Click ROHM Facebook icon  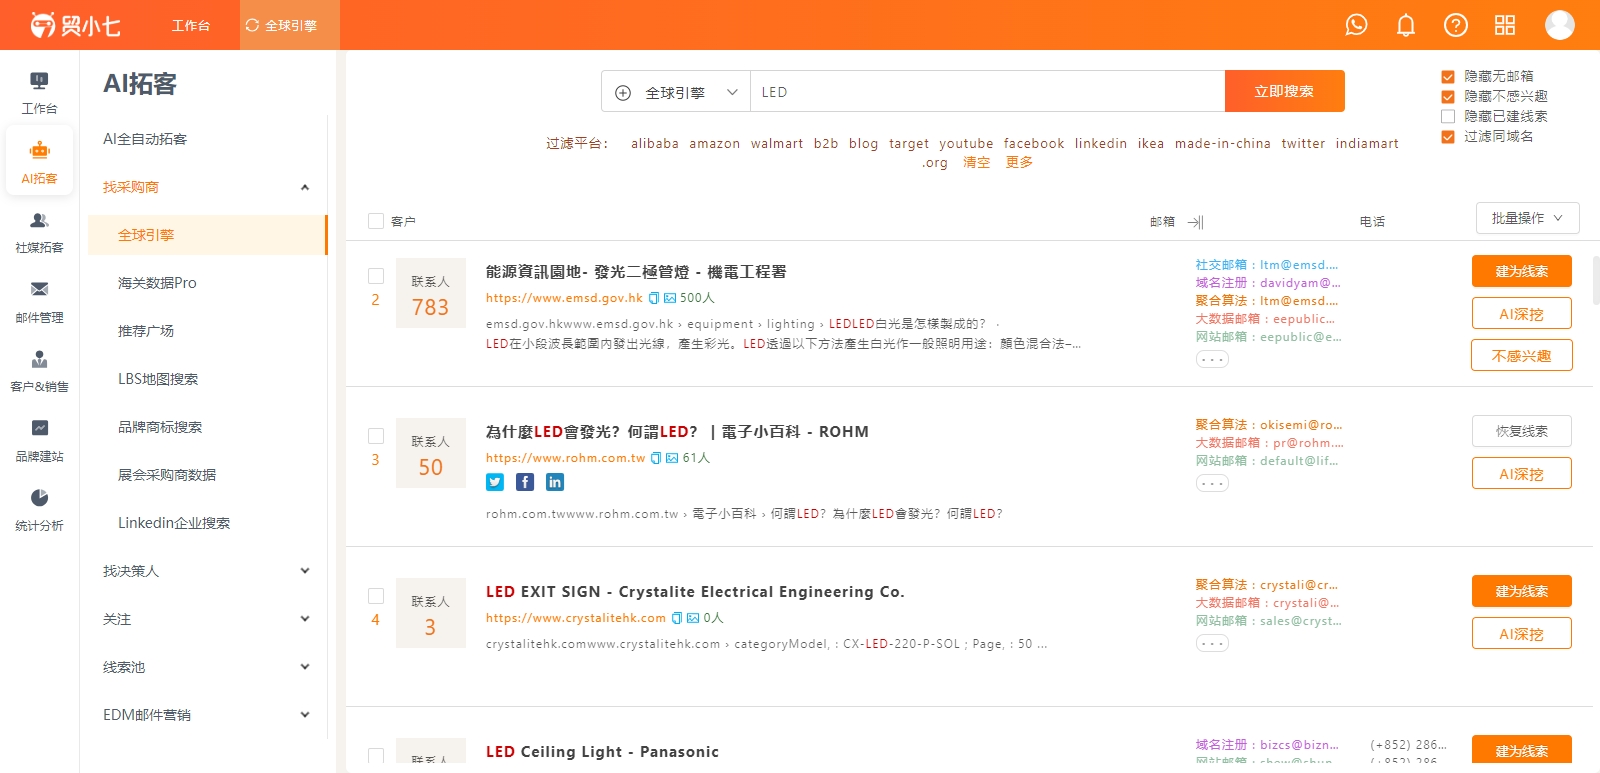(525, 482)
